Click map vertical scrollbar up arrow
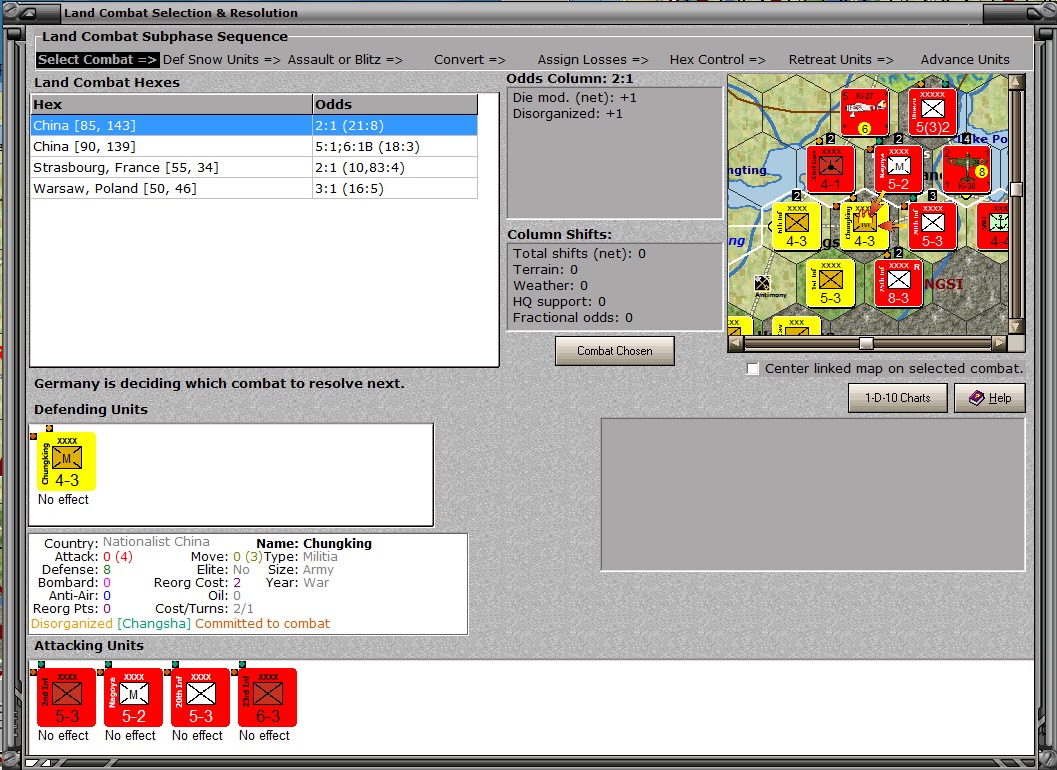 click(x=1016, y=82)
